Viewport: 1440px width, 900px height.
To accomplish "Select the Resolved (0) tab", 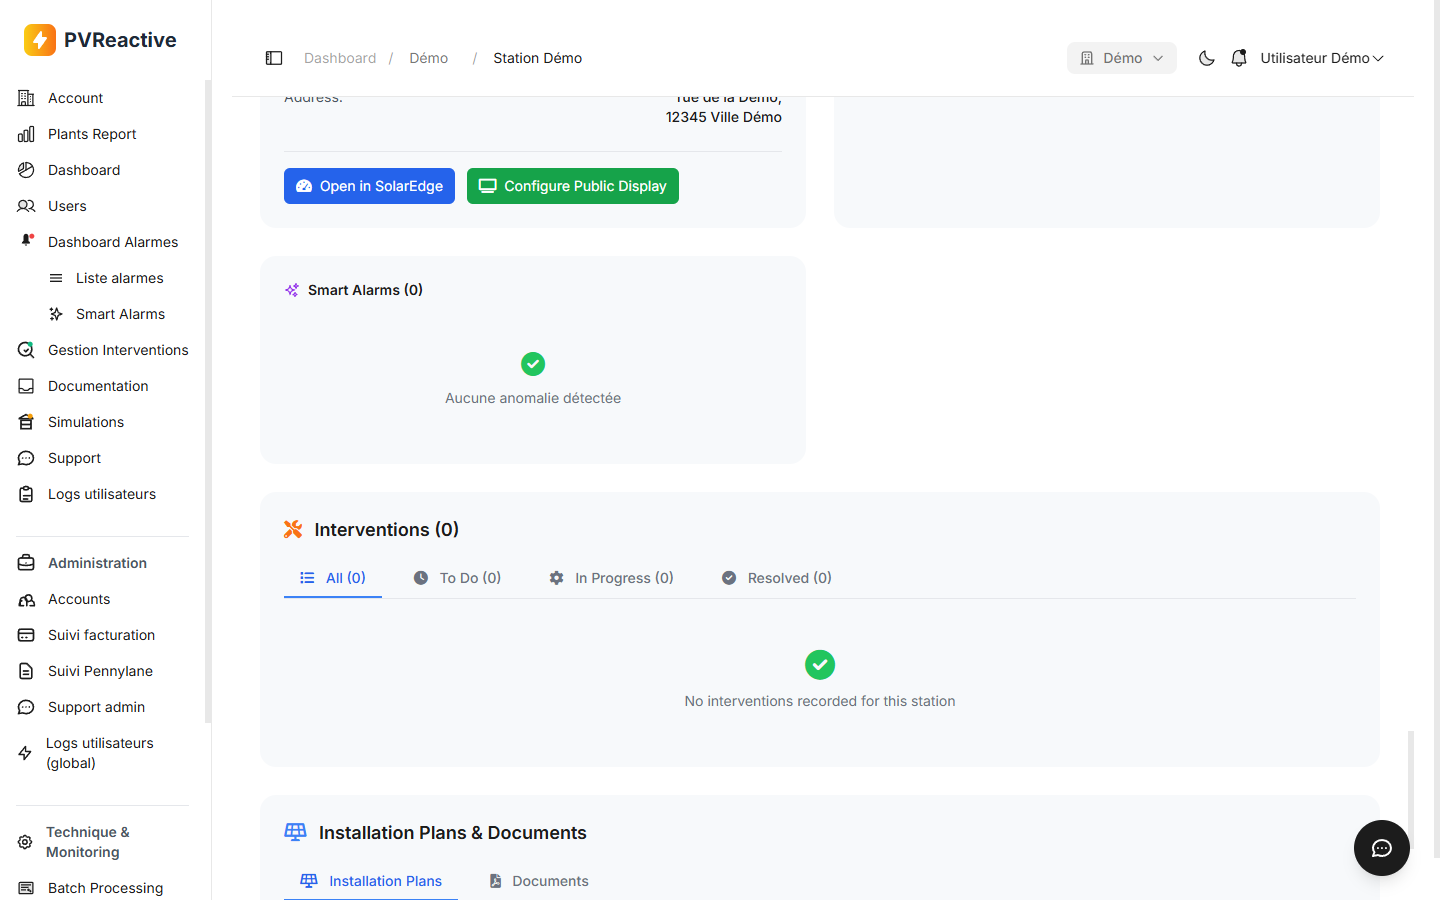I will pos(777,578).
